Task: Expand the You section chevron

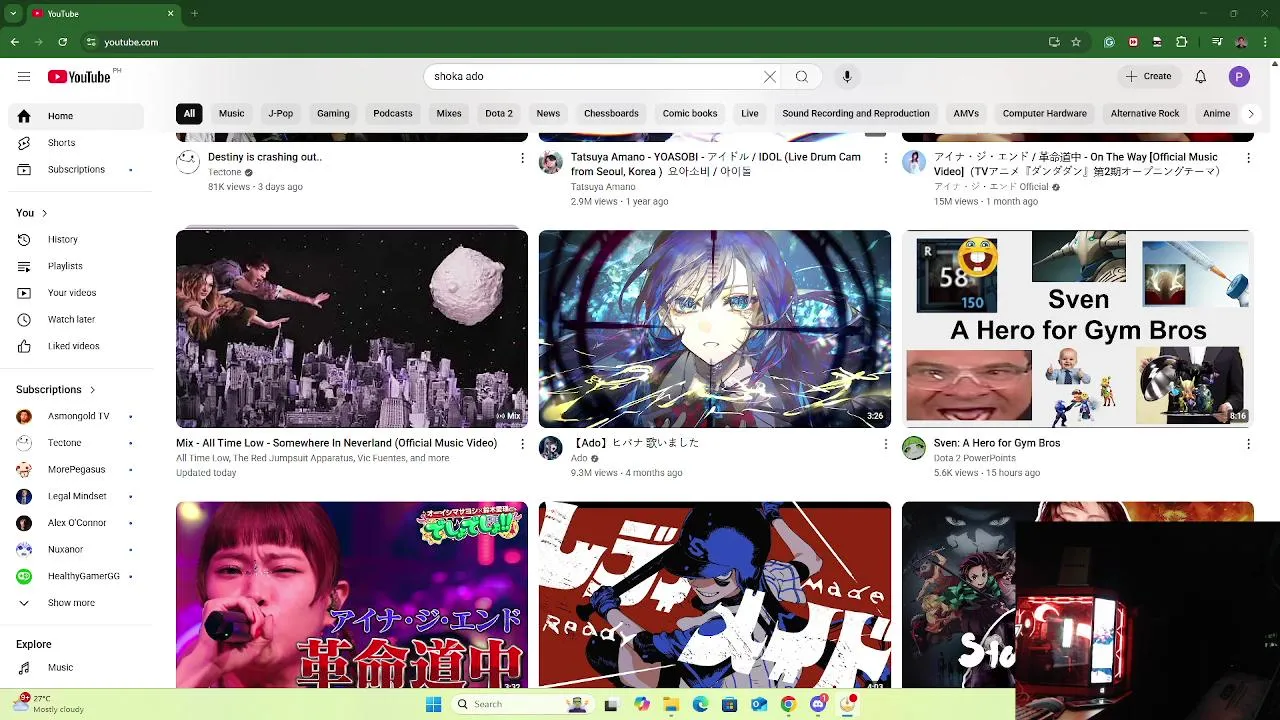Action: click(44, 213)
